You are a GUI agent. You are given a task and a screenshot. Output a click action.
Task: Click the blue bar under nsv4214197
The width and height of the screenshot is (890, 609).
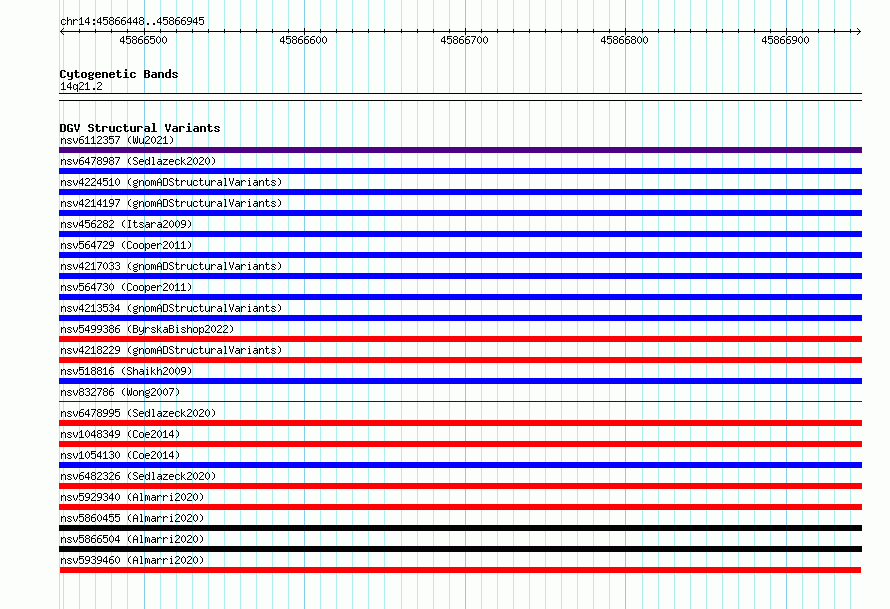tap(460, 213)
